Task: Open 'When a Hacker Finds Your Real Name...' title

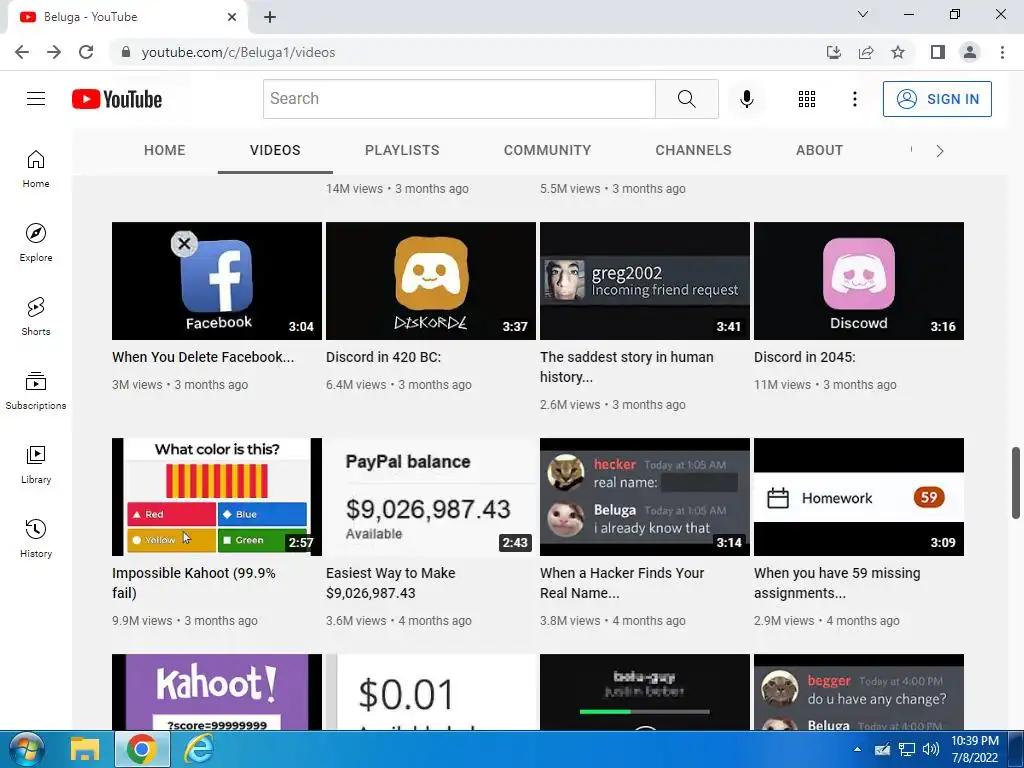Action: [622, 583]
